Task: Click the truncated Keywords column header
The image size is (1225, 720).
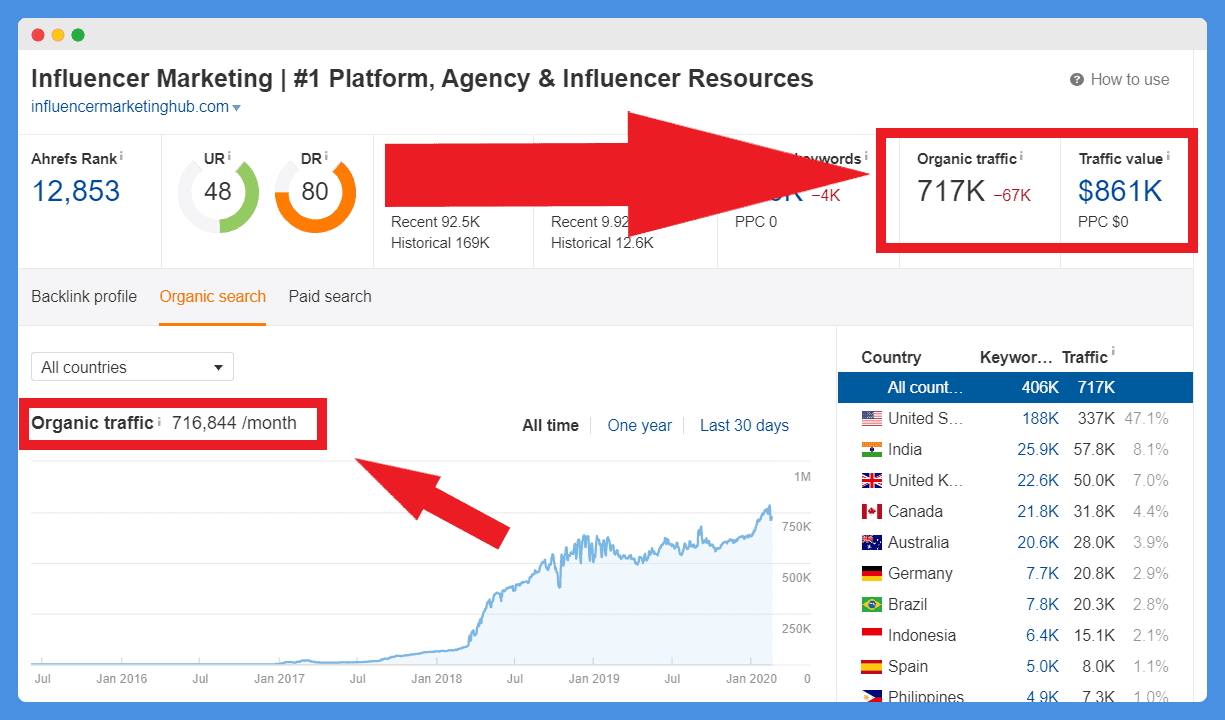Action: click(1016, 357)
